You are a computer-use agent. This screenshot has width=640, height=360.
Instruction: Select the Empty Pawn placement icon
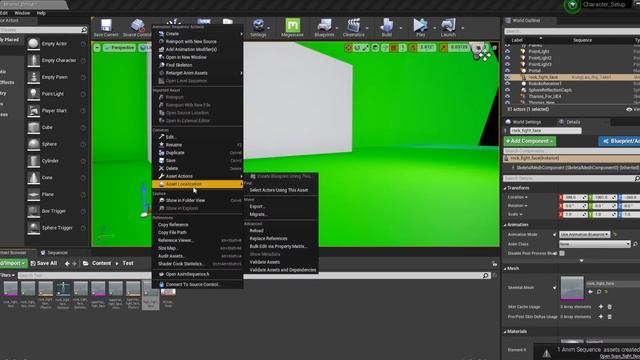33,77
